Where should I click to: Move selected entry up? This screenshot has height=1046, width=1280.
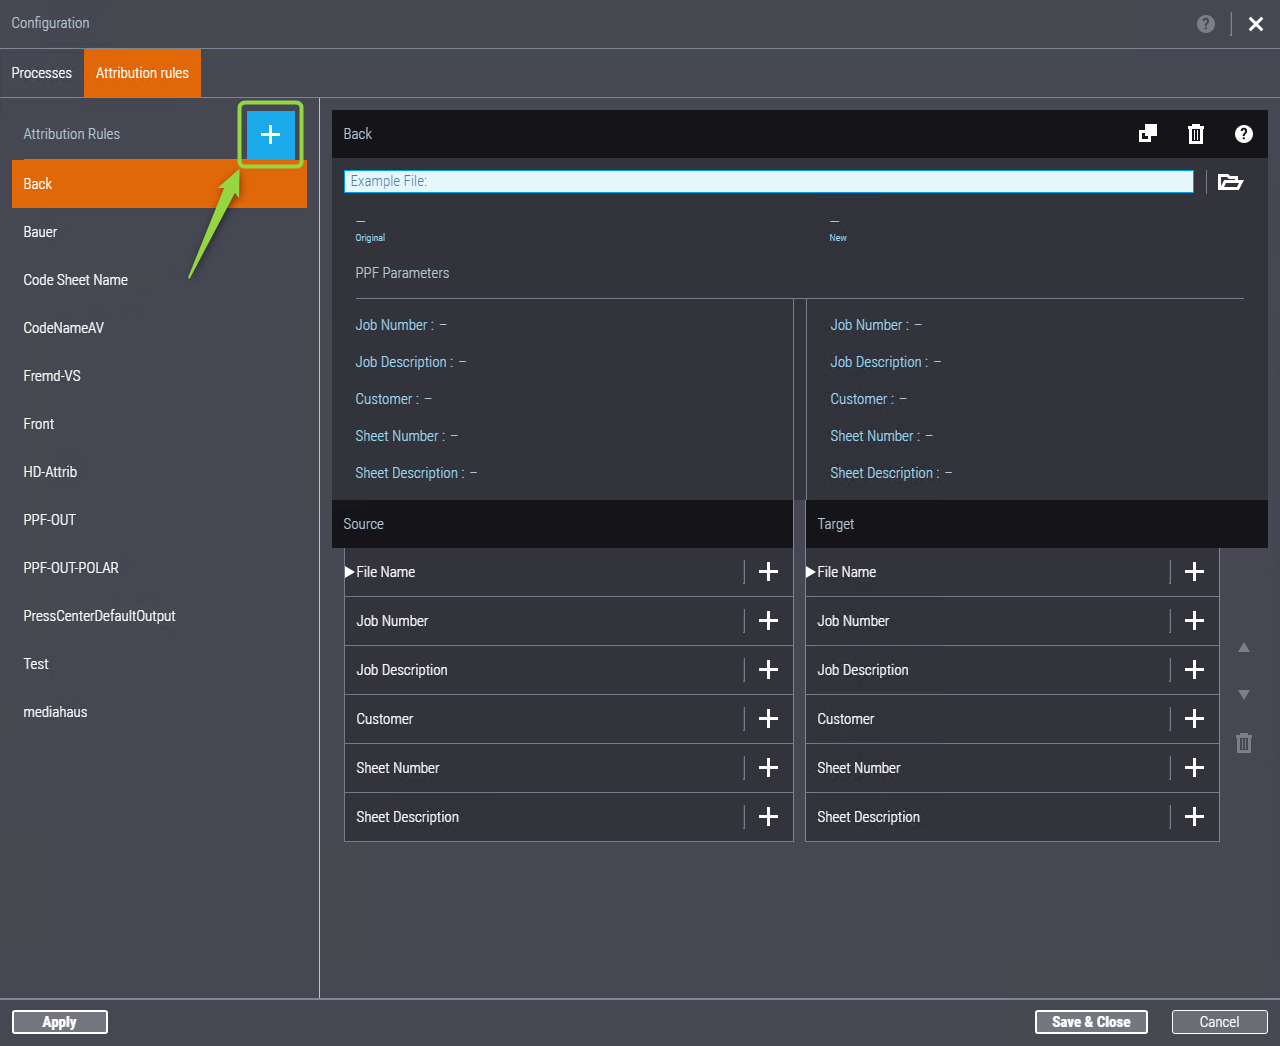(1244, 648)
